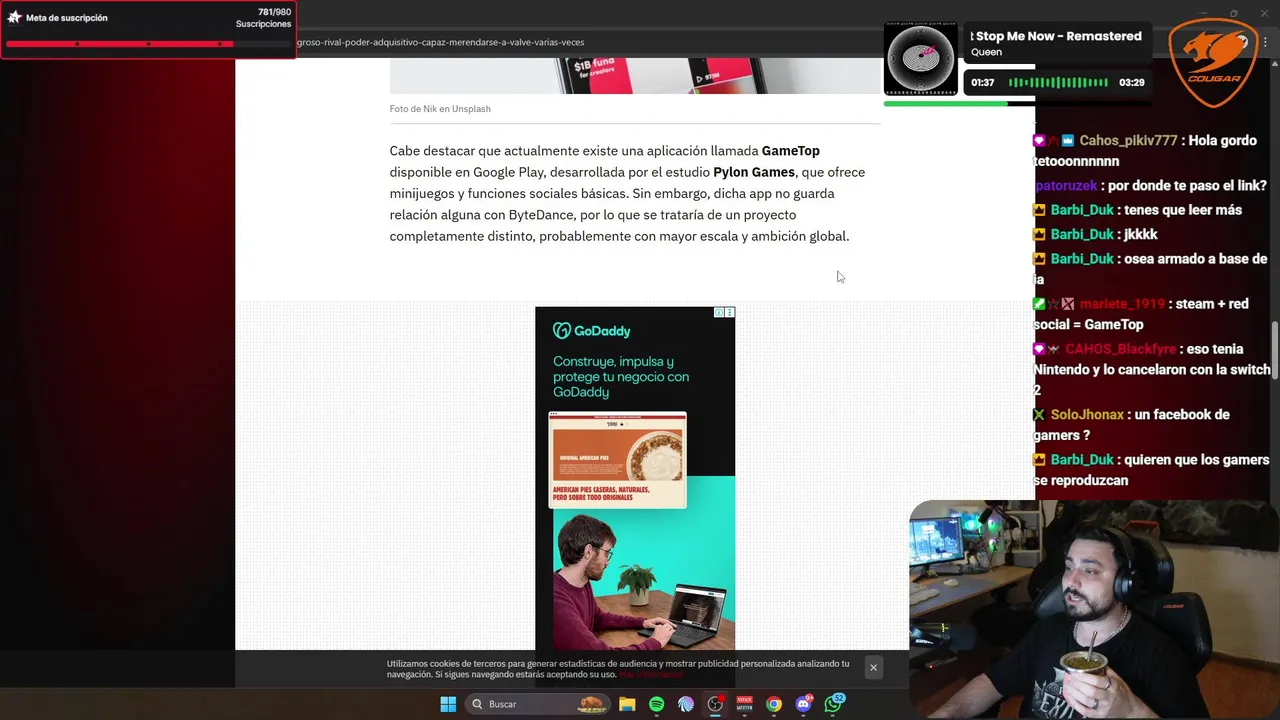This screenshot has height=720, width=1280.
Task: Click the browser address bar URL
Action: tap(440, 42)
